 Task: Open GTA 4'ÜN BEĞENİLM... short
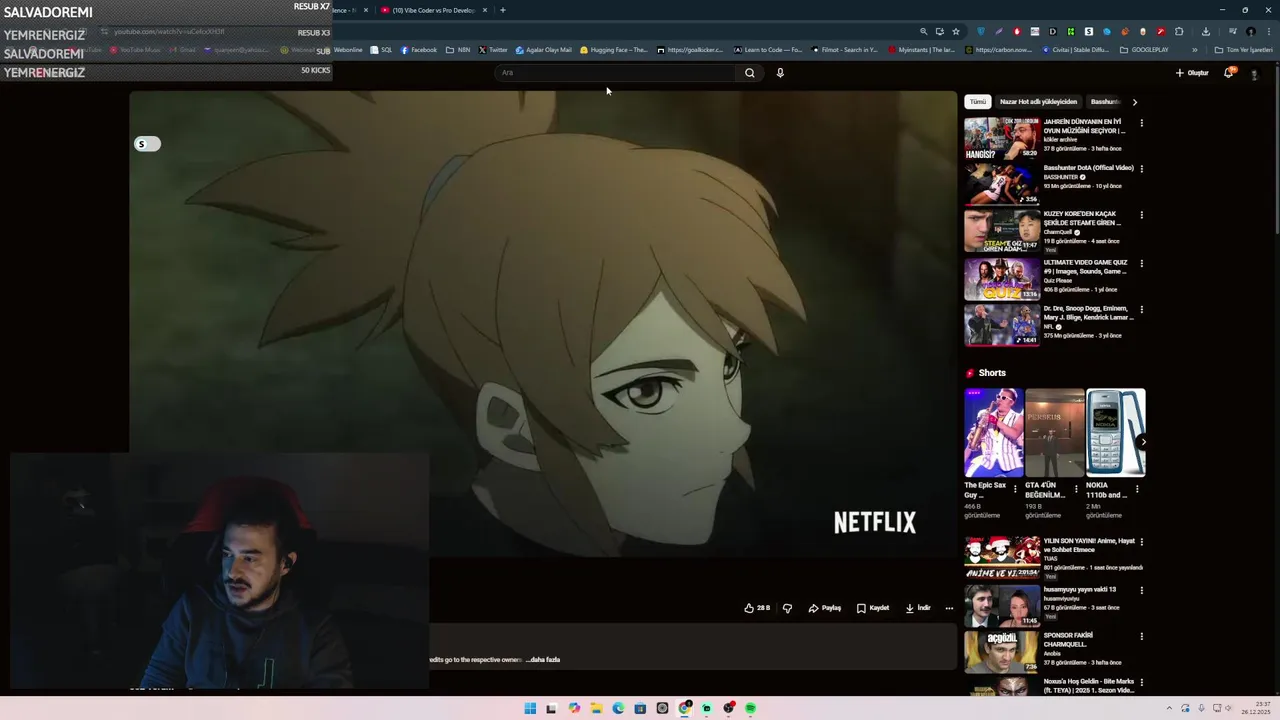[1054, 433]
